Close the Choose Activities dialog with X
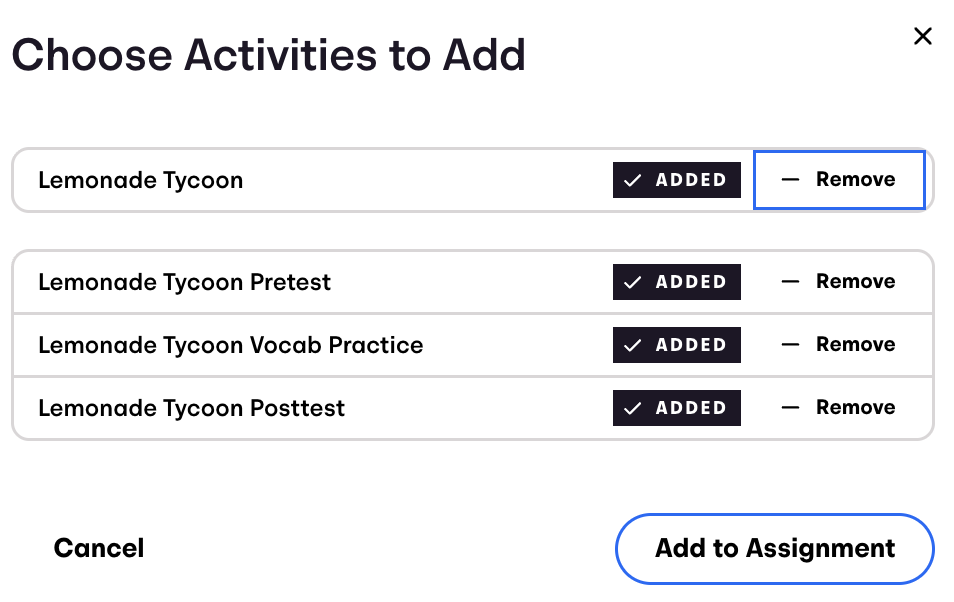The width and height of the screenshot is (954, 602). (922, 37)
